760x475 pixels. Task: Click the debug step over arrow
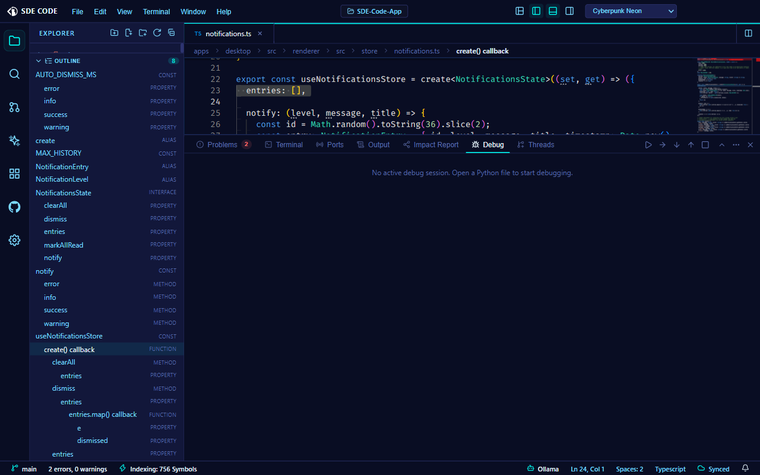pos(662,144)
